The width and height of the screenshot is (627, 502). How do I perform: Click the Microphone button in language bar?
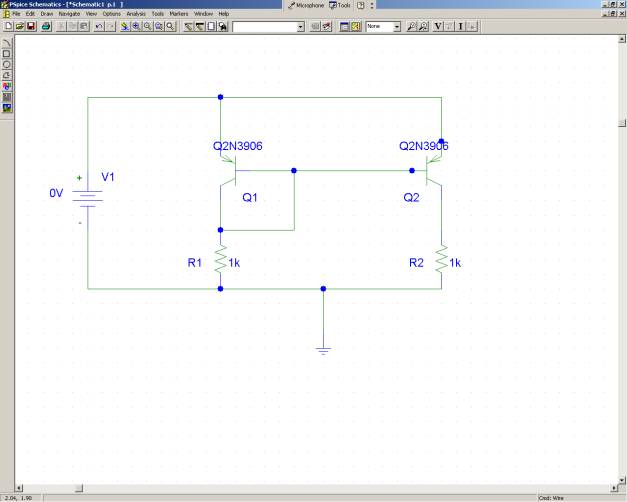tap(309, 5)
